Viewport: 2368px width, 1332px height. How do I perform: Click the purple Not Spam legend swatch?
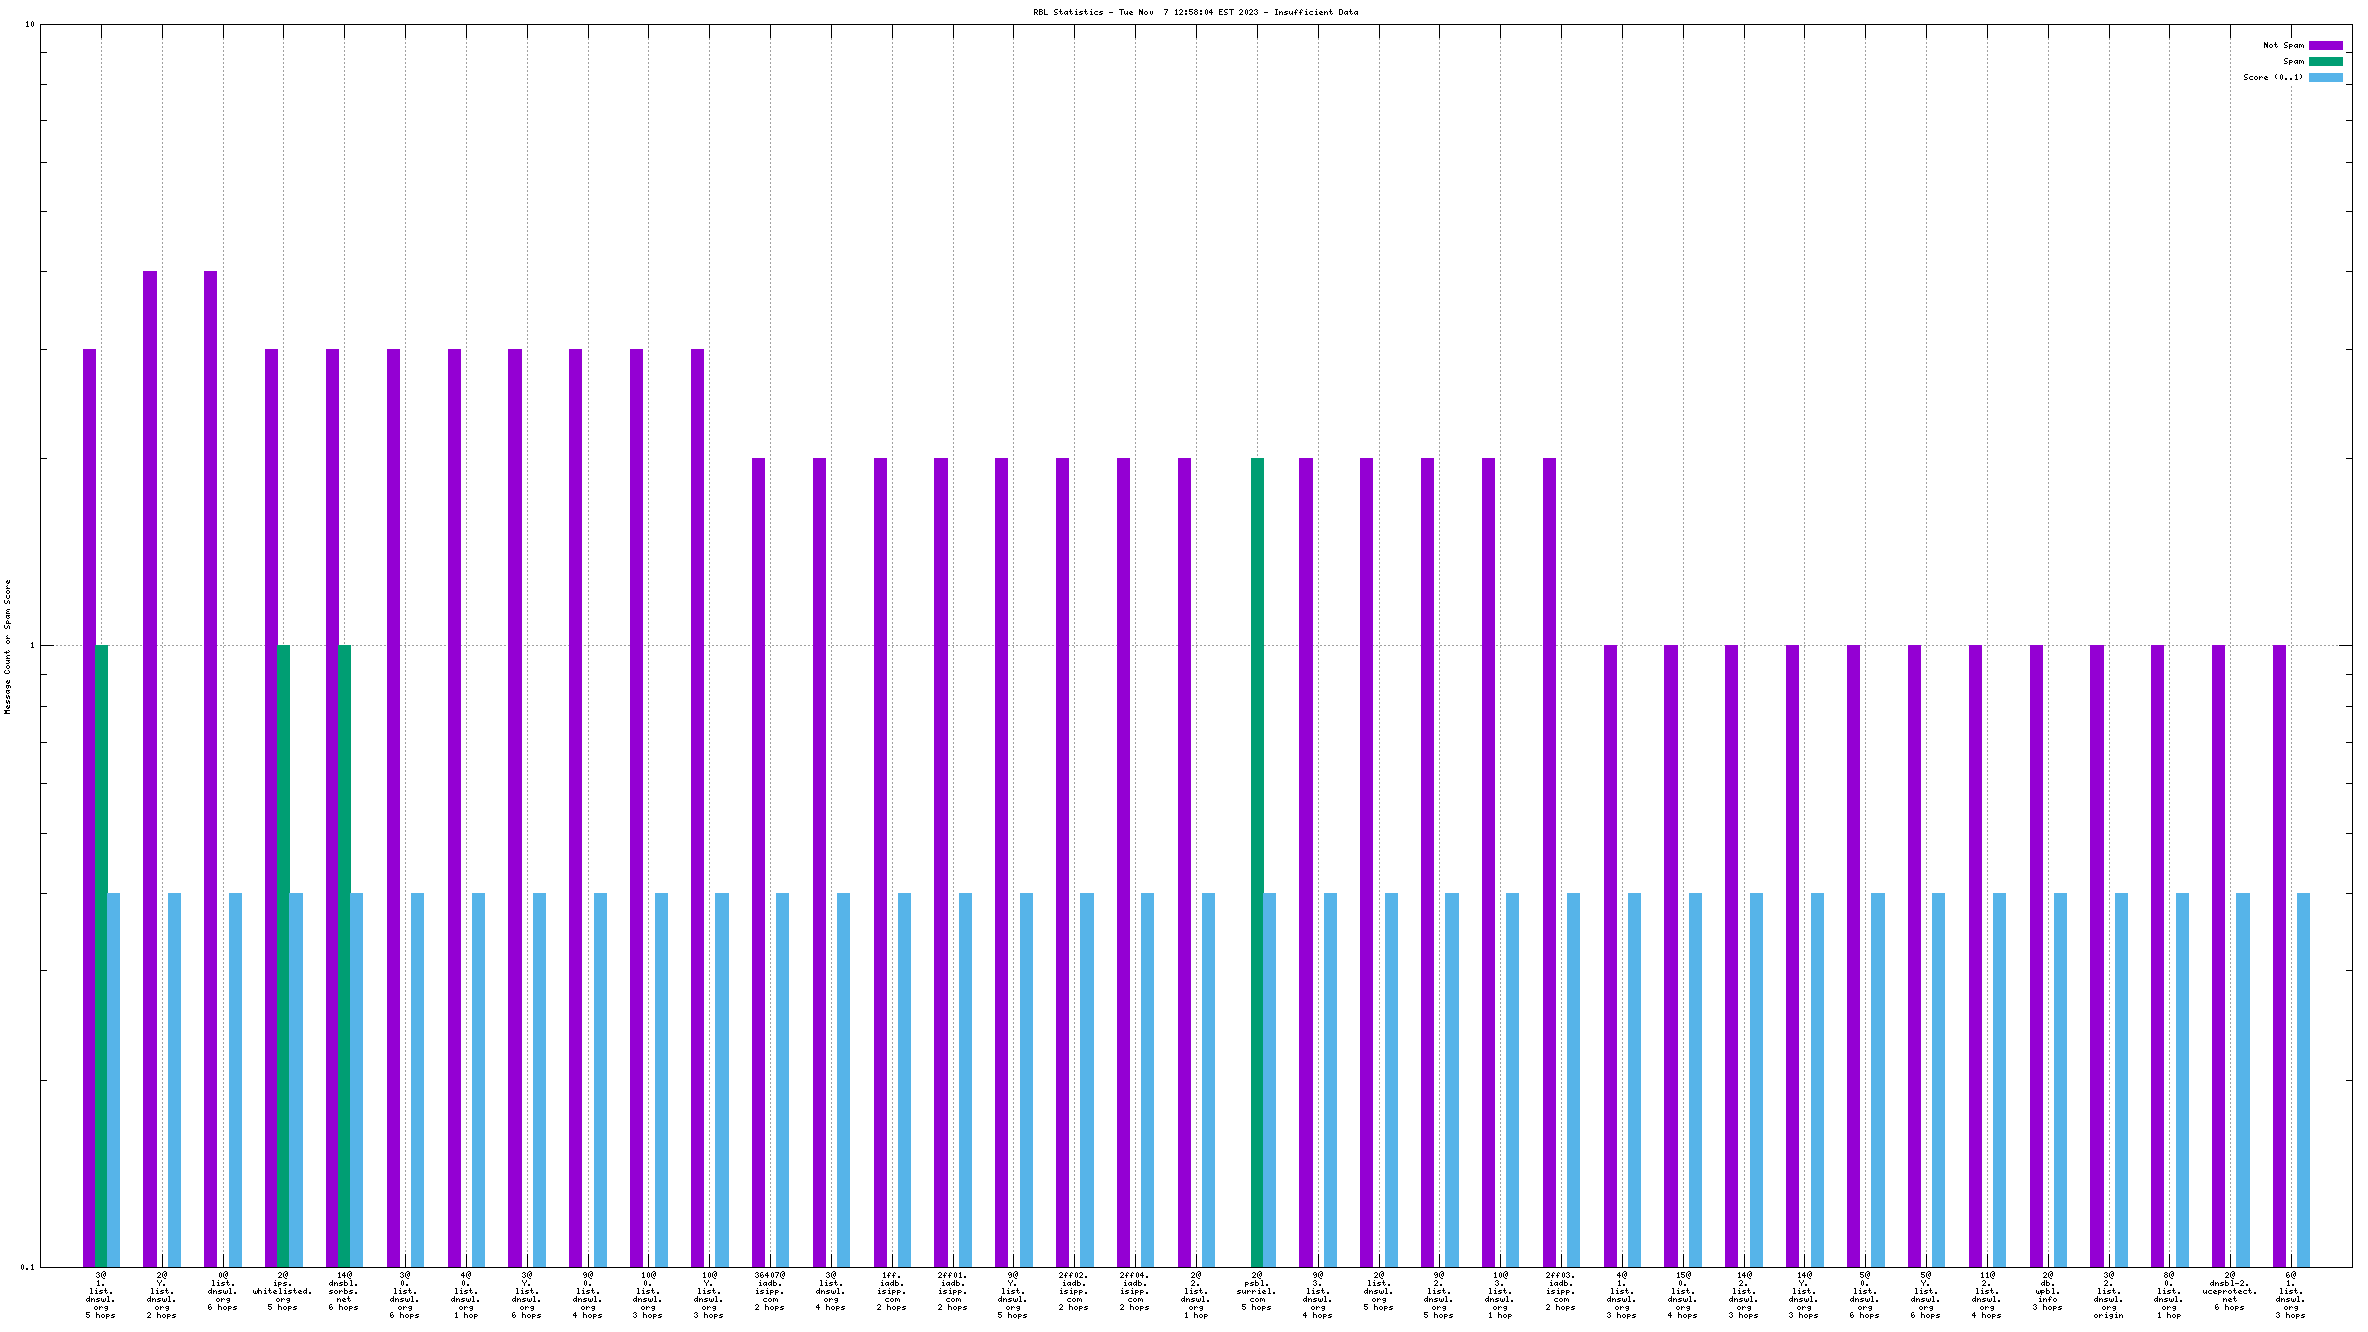tap(2325, 45)
